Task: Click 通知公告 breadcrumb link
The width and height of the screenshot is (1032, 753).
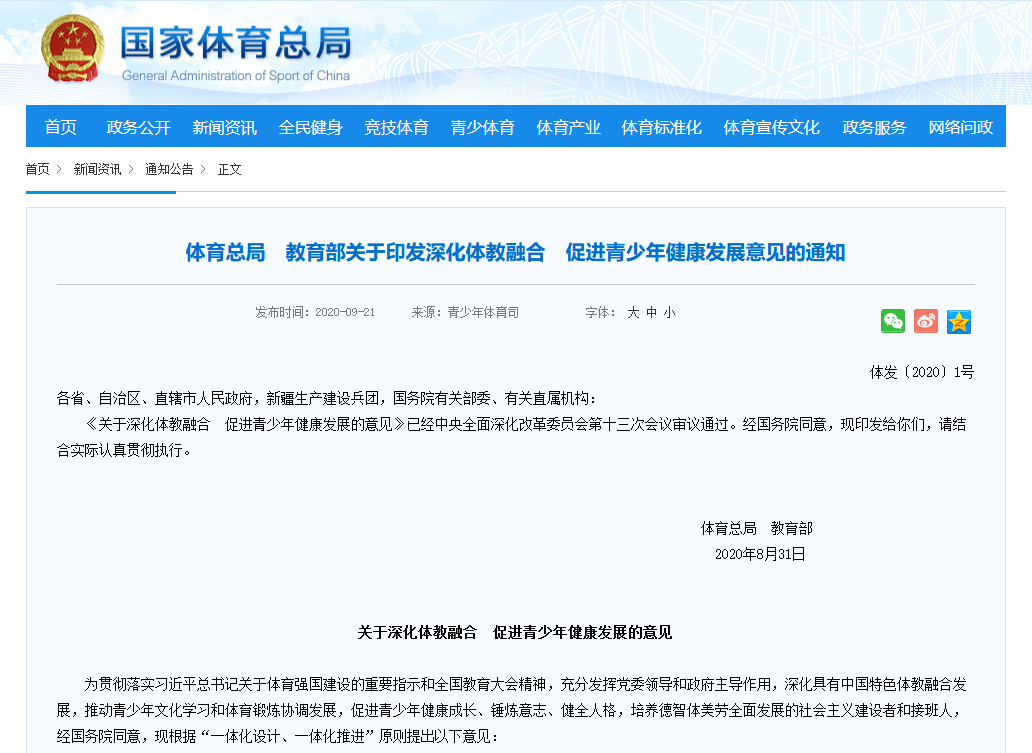Action: [169, 169]
